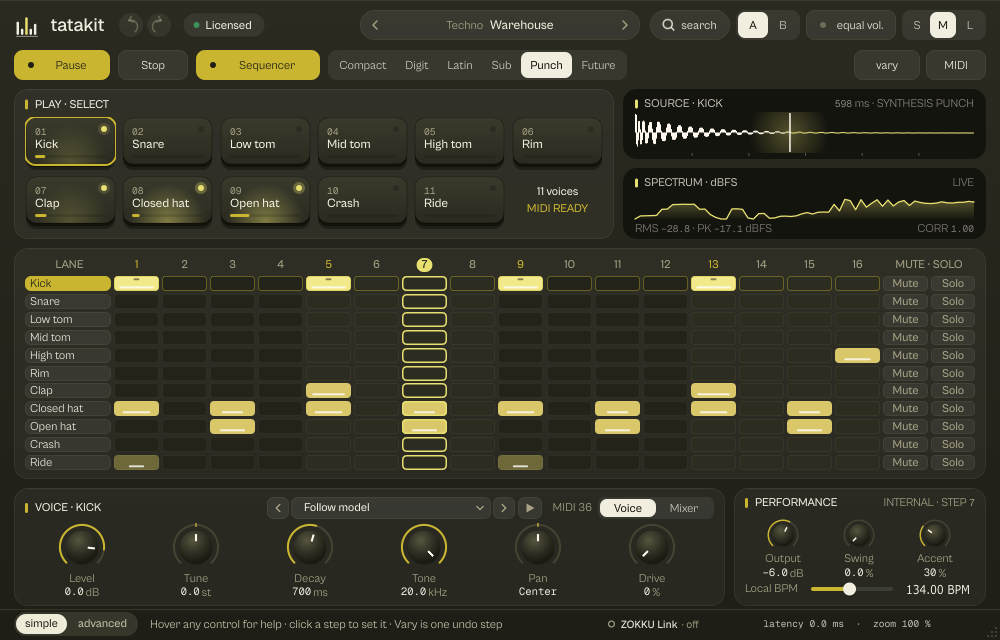Toggle Kick lane step 2
The width and height of the screenshot is (1000, 640).
[184, 283]
